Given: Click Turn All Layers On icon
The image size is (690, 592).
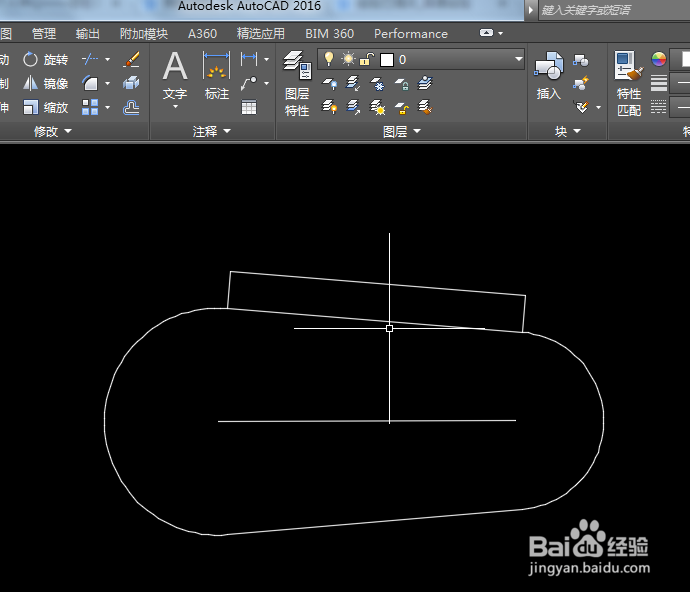Looking at the screenshot, I should tap(330, 107).
